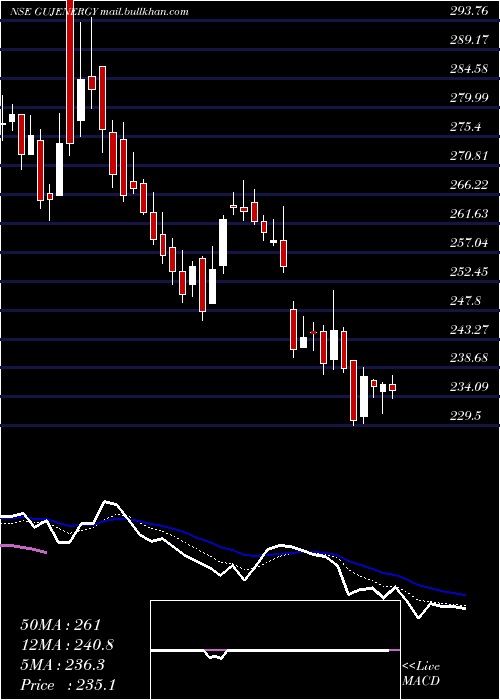Click the 50MA : 261 readout

point(61,625)
